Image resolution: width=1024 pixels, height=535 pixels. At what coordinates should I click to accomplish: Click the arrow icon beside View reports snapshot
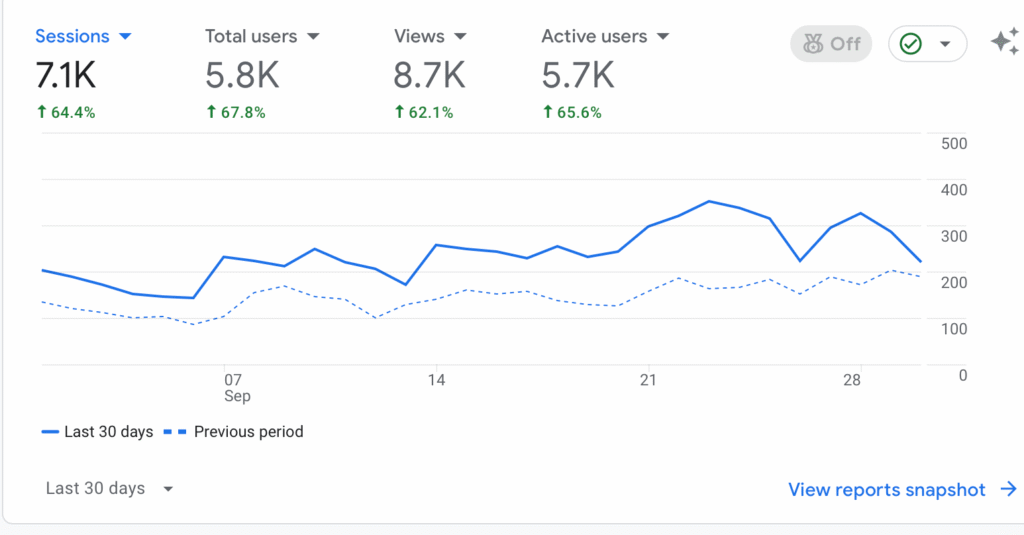click(x=1008, y=489)
